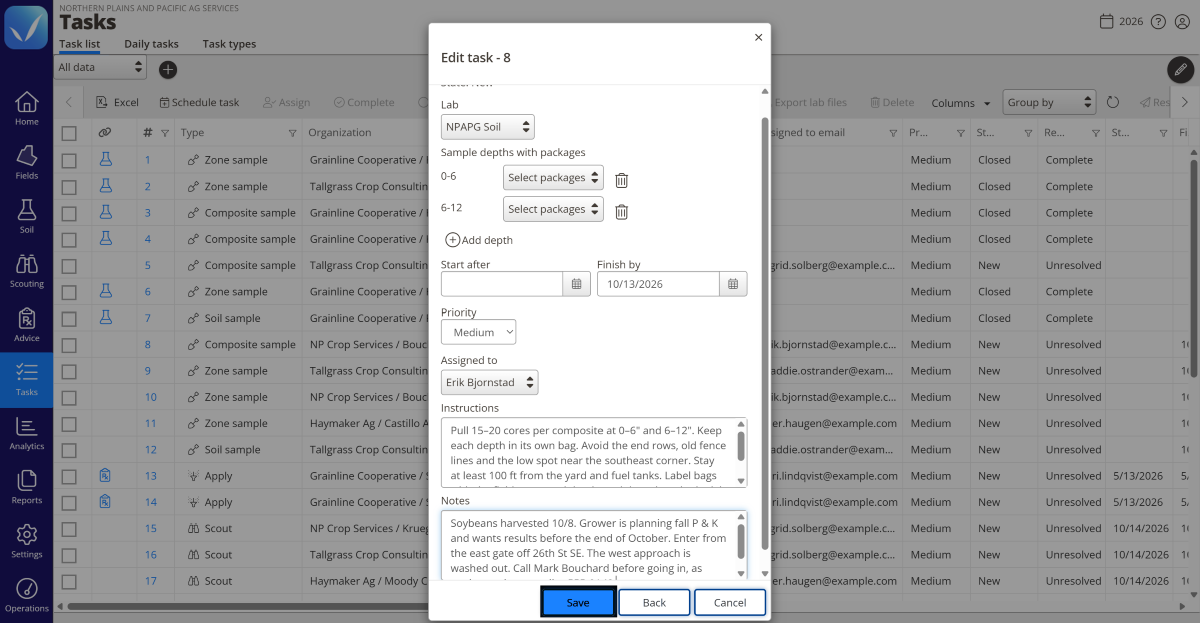The height and width of the screenshot is (623, 1200).
Task: Toggle the select-all header checkbox
Action: pyautogui.click(x=69, y=133)
